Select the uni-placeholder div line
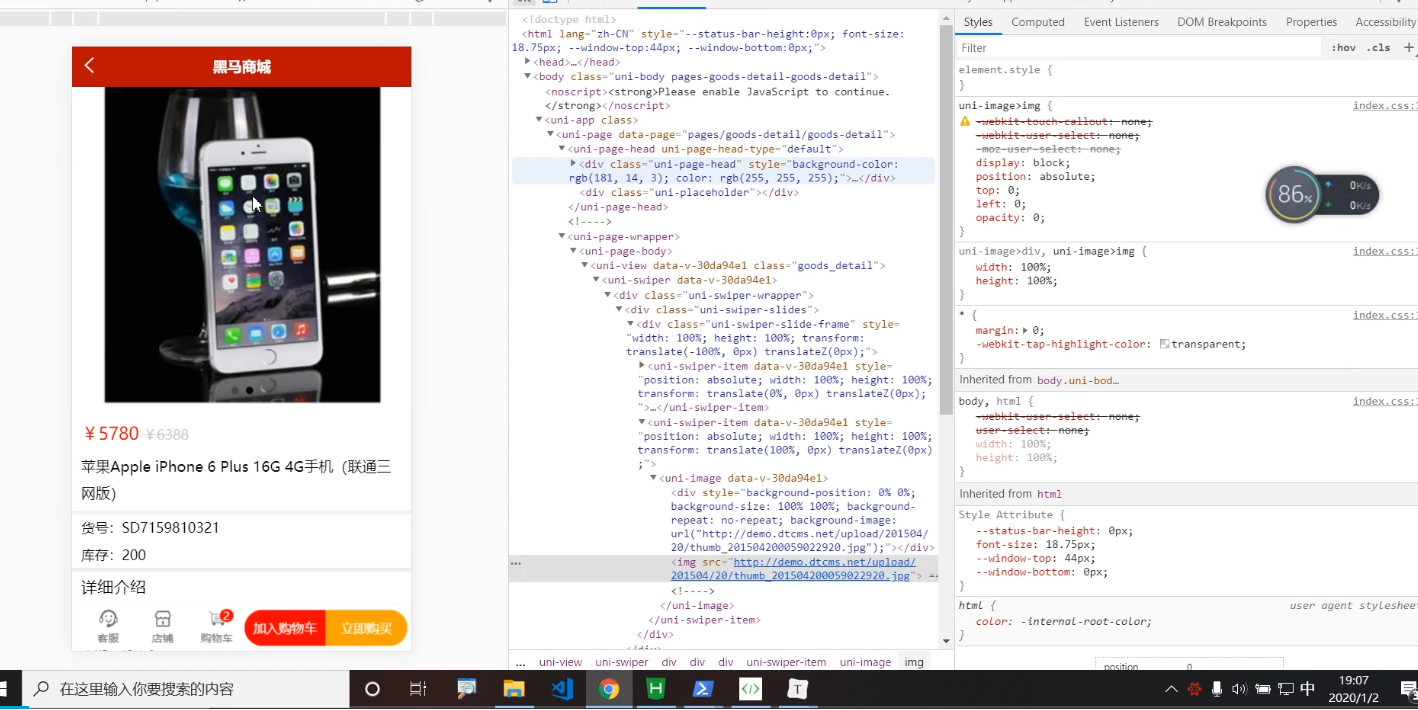Viewport: 1418px width, 710px height. click(x=690, y=192)
